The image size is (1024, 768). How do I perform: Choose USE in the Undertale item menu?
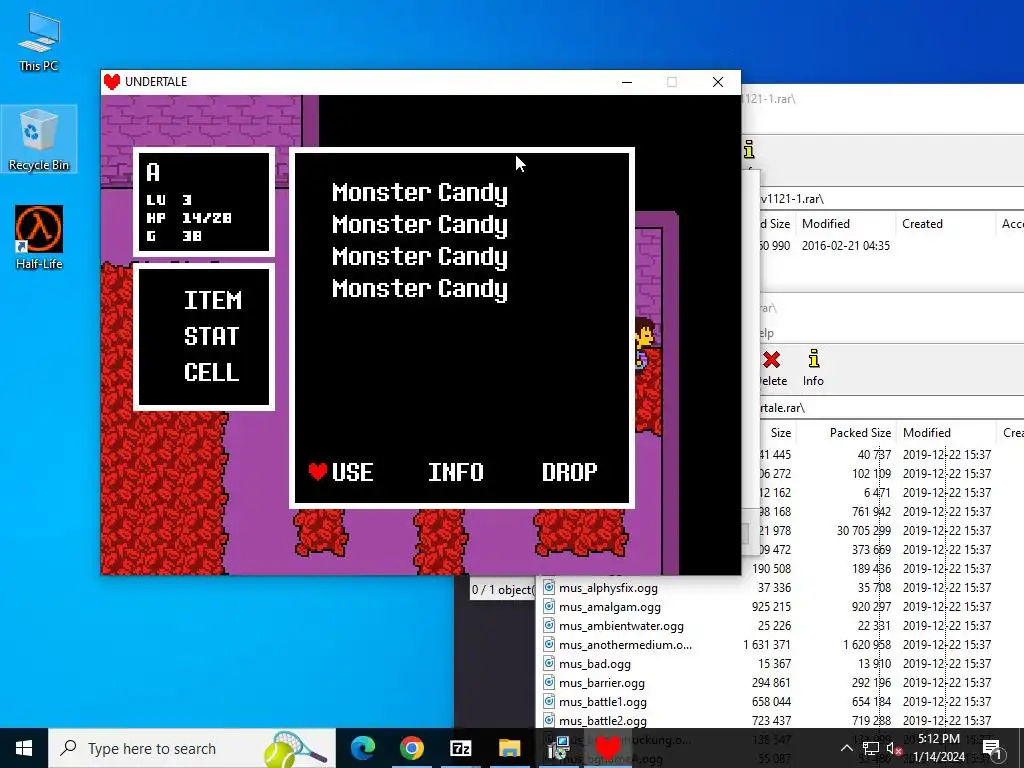point(352,472)
